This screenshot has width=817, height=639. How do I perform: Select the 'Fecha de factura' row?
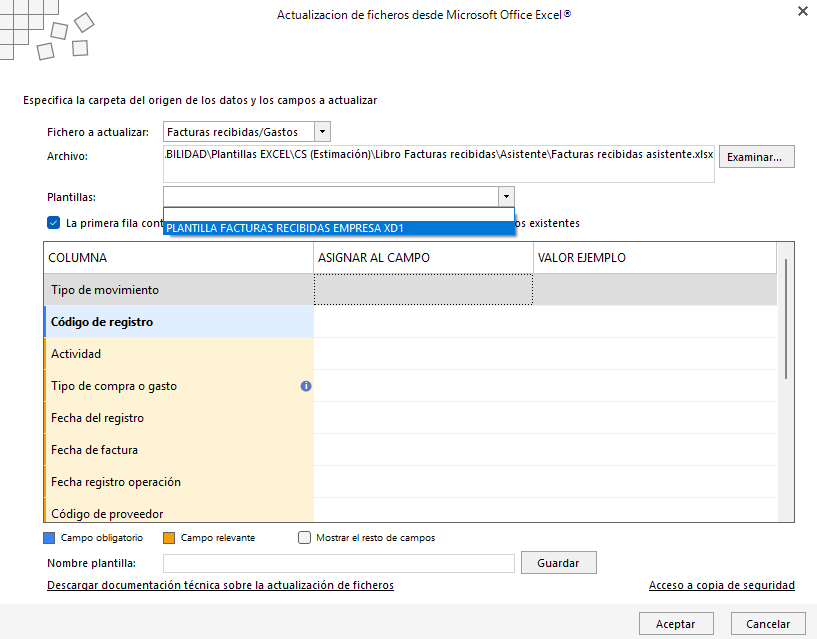[411, 450]
